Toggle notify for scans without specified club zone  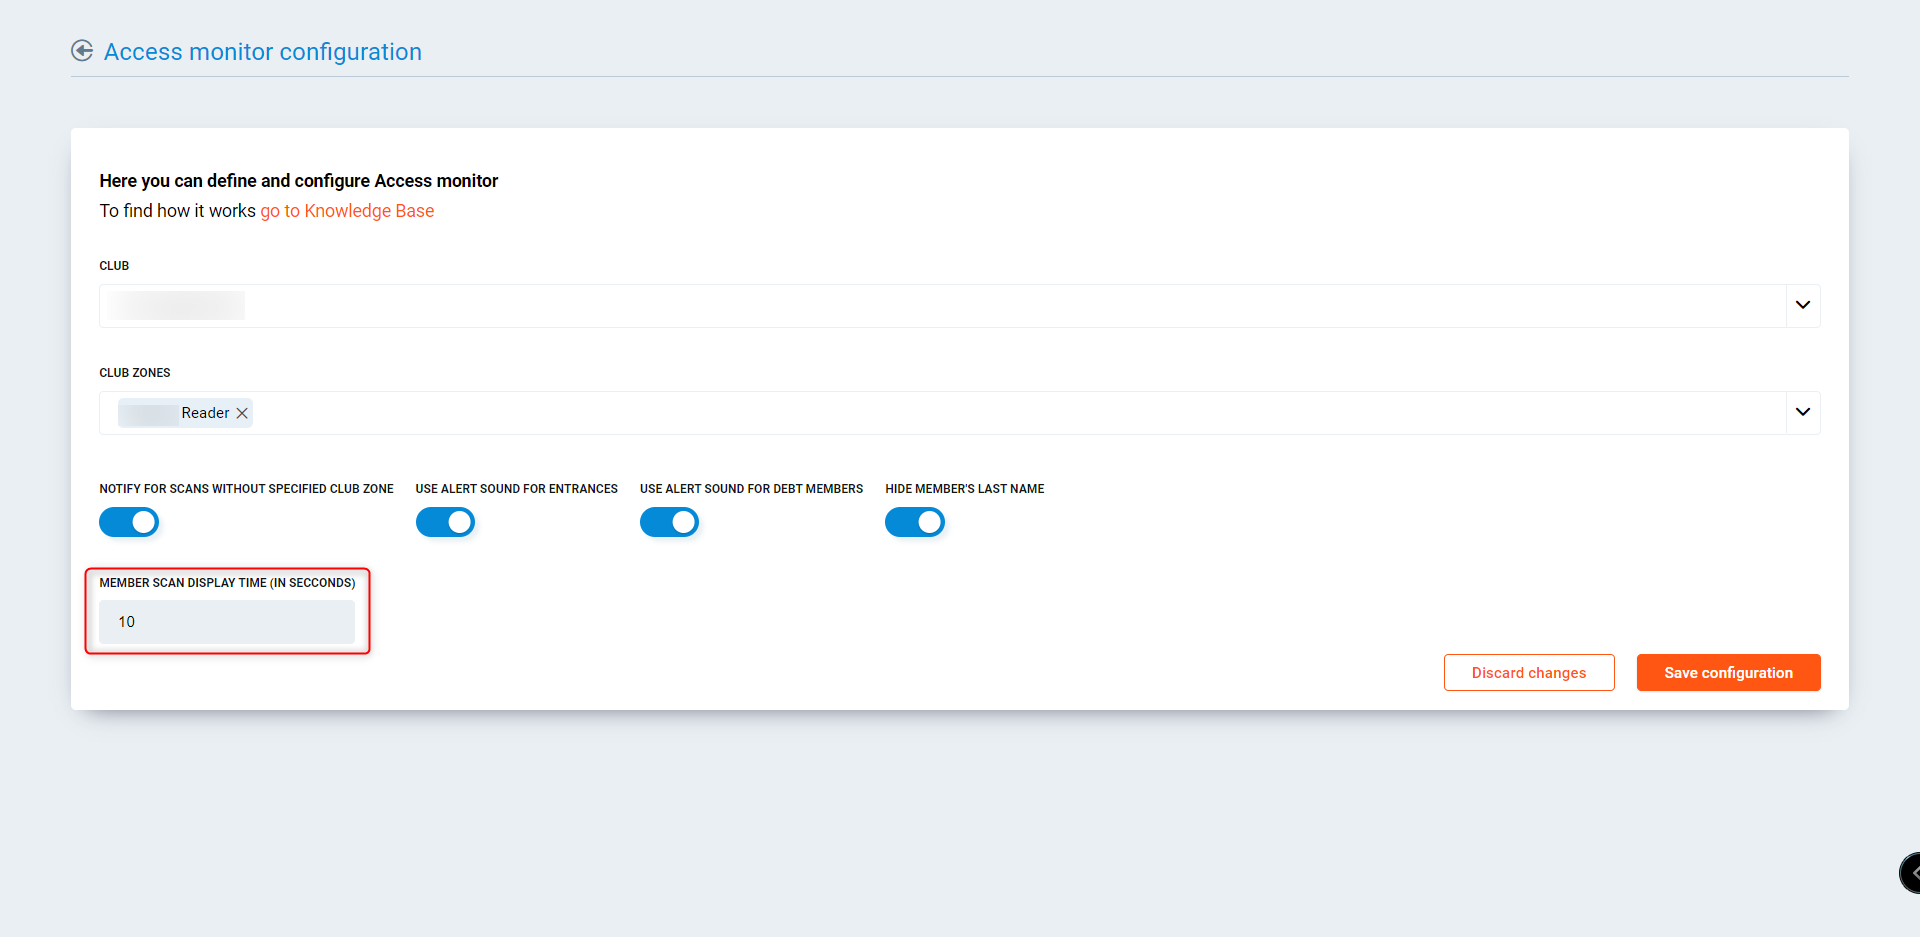pyautogui.click(x=129, y=522)
